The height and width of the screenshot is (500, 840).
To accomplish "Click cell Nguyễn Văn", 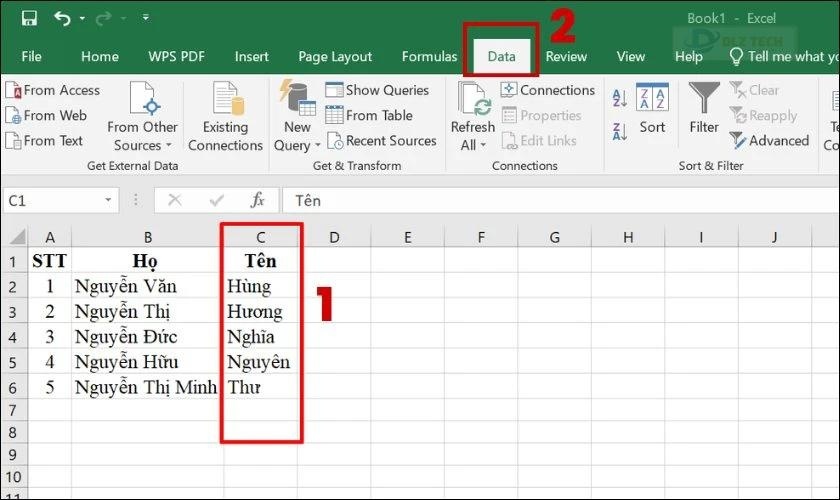I will (148, 286).
